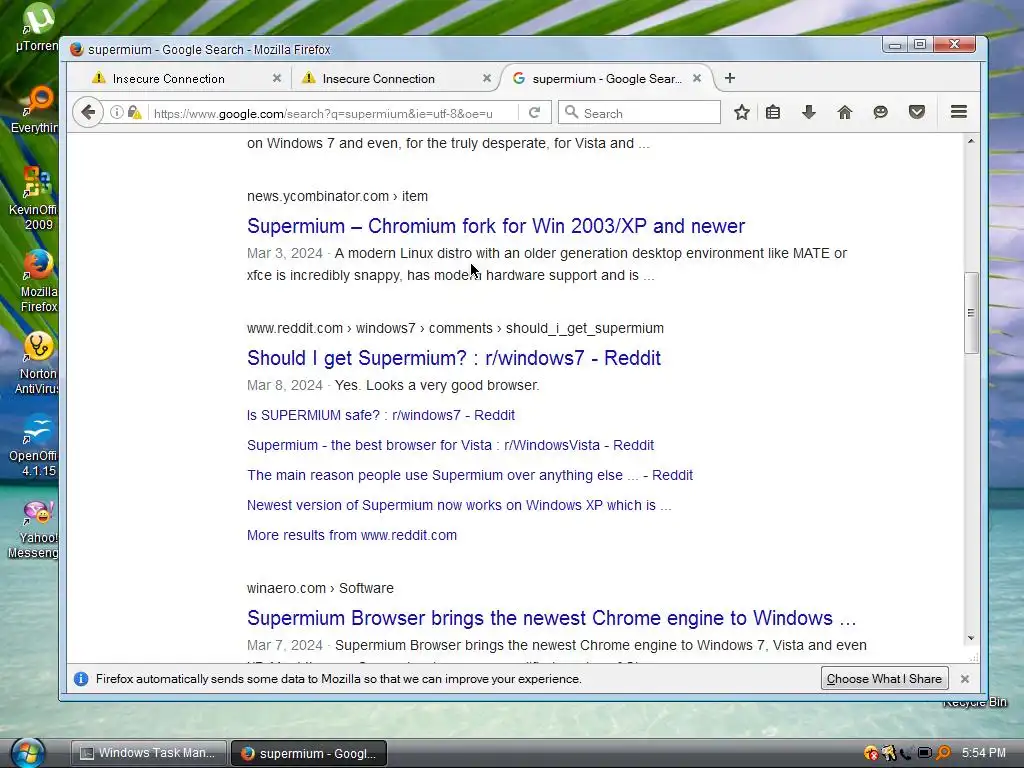Open Mozilla Firefox desktop shortcut
The image size is (1024, 768).
38,281
